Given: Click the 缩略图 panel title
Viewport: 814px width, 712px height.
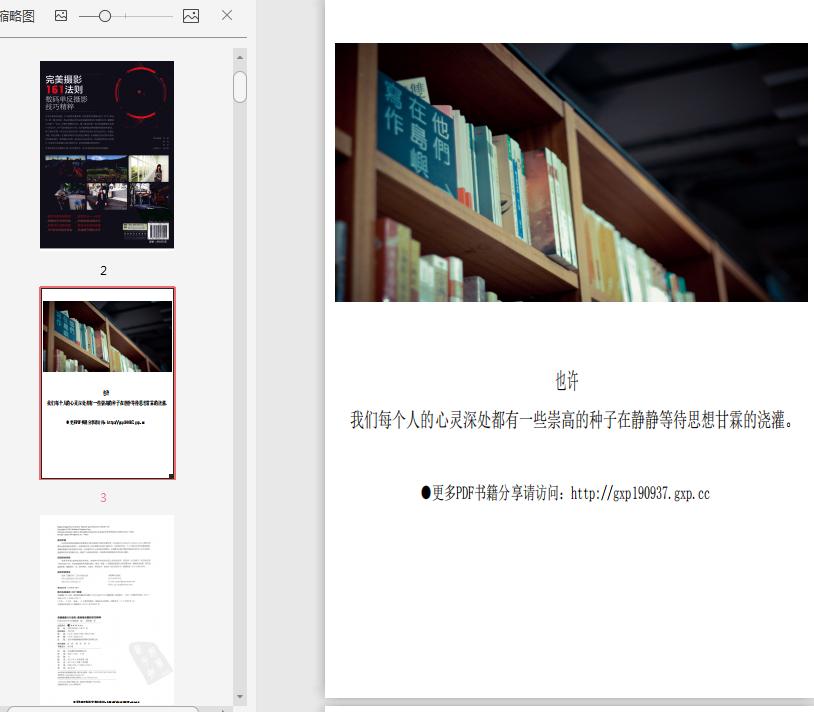Looking at the screenshot, I should 17,16.
